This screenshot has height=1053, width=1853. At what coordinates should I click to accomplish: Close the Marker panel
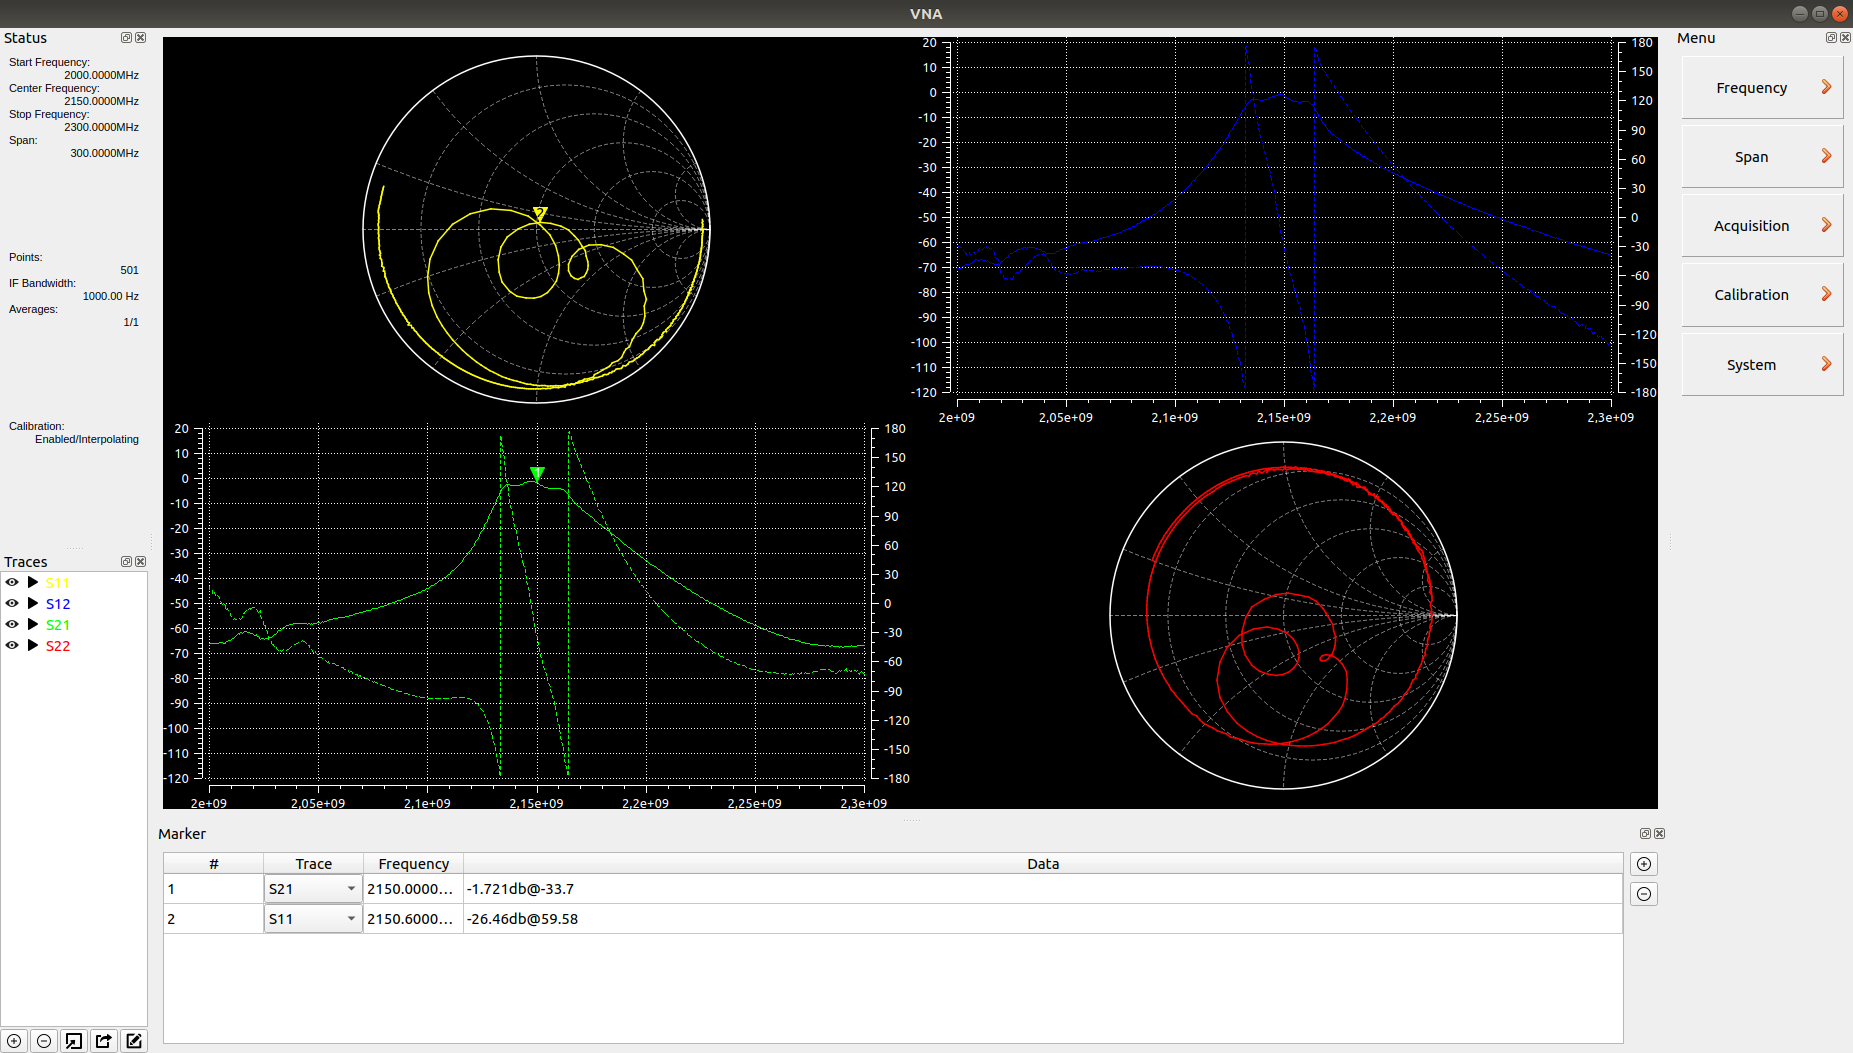point(1660,834)
